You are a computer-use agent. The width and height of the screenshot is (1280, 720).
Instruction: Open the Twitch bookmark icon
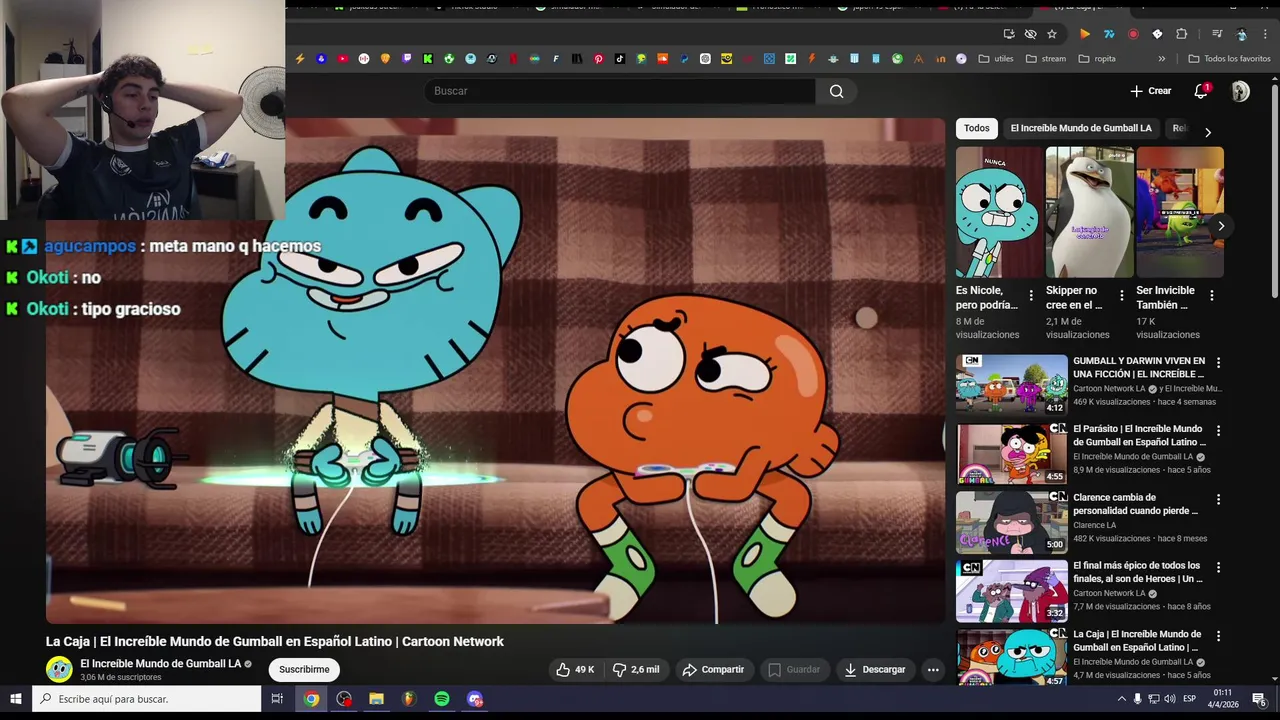tap(406, 59)
